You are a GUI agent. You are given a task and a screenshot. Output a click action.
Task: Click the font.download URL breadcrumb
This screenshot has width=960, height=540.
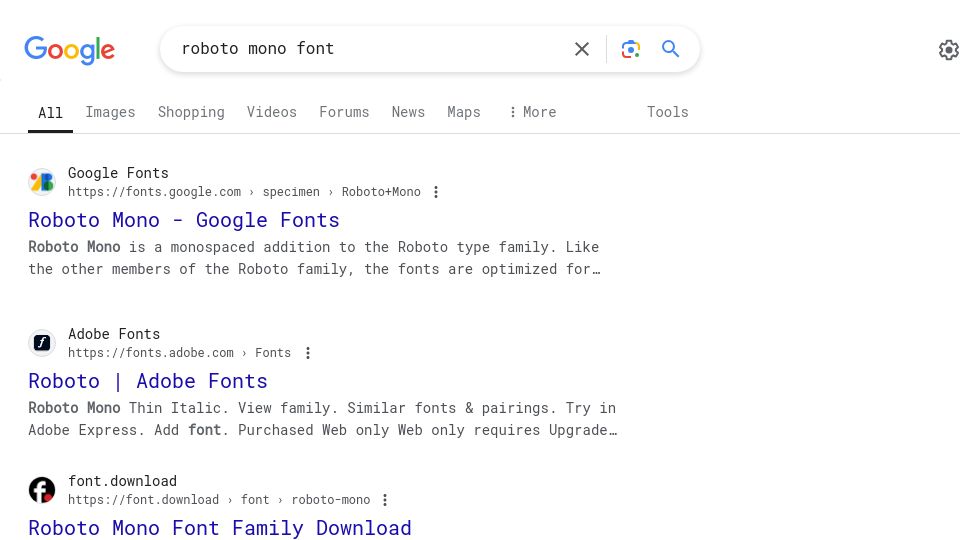tap(219, 500)
